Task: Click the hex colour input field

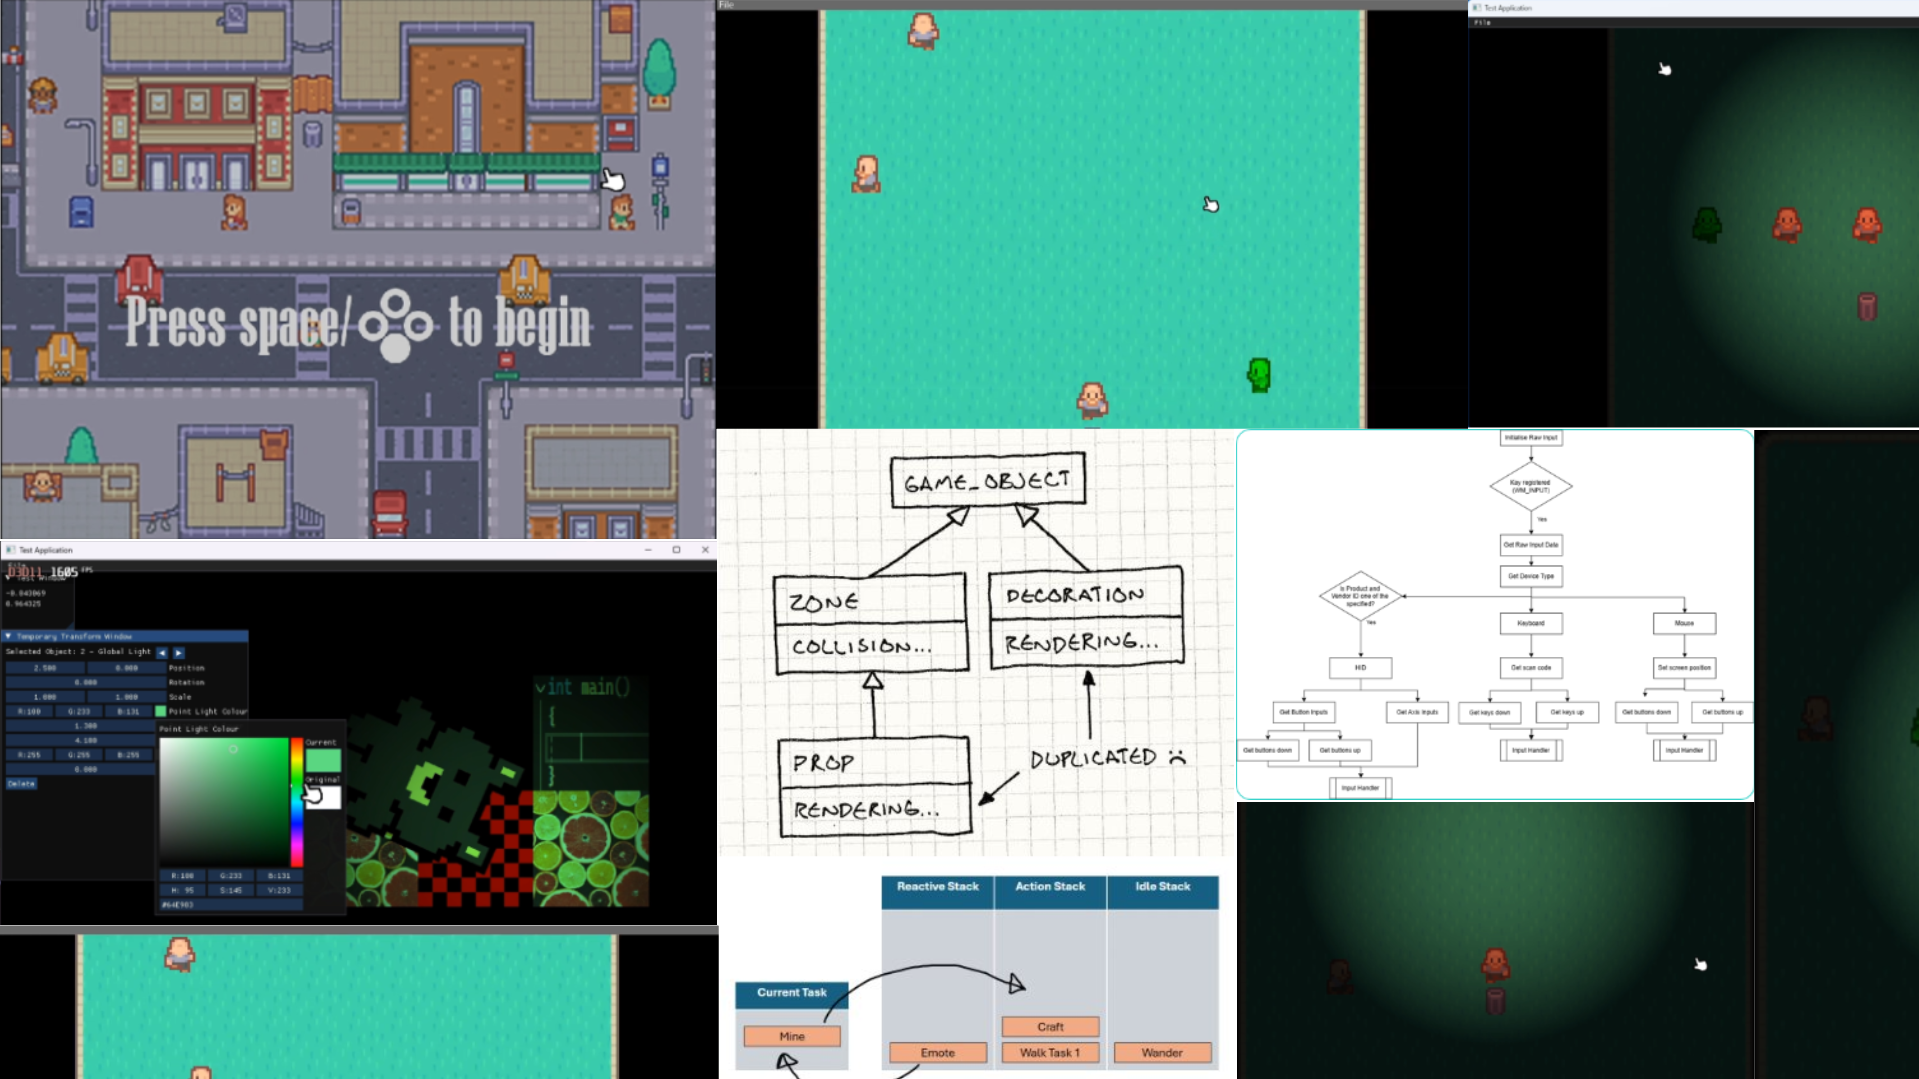Action: click(230, 905)
